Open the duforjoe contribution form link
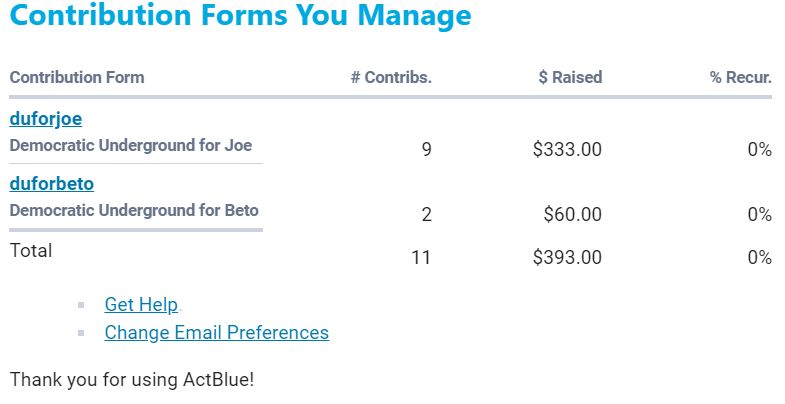785x404 pixels. coord(46,119)
